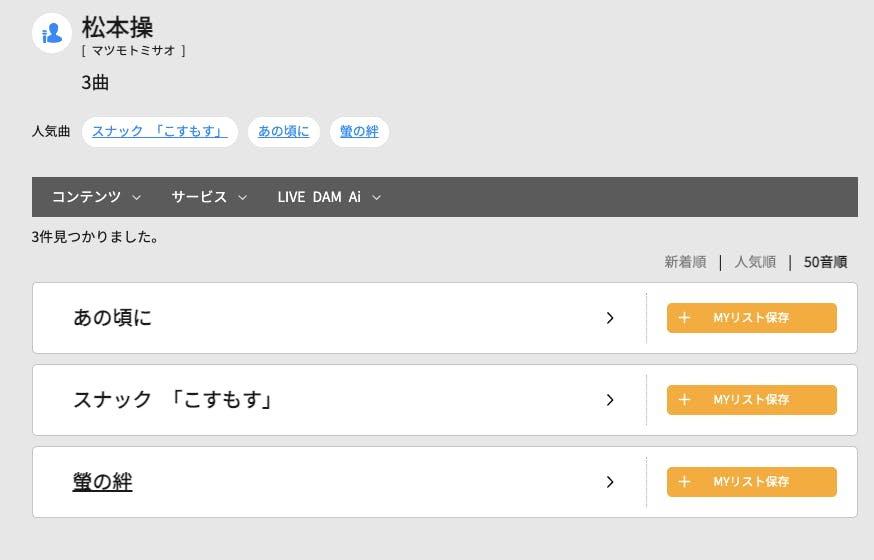Screen dimensions: 874x560
Task: Open popular song tag あの頃に
Action: tap(284, 132)
